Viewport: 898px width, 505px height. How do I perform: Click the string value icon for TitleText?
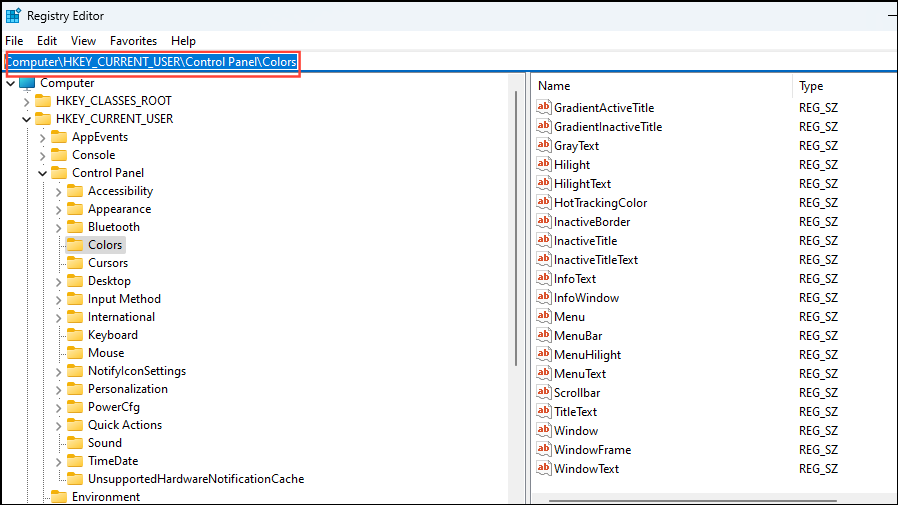pyautogui.click(x=543, y=411)
